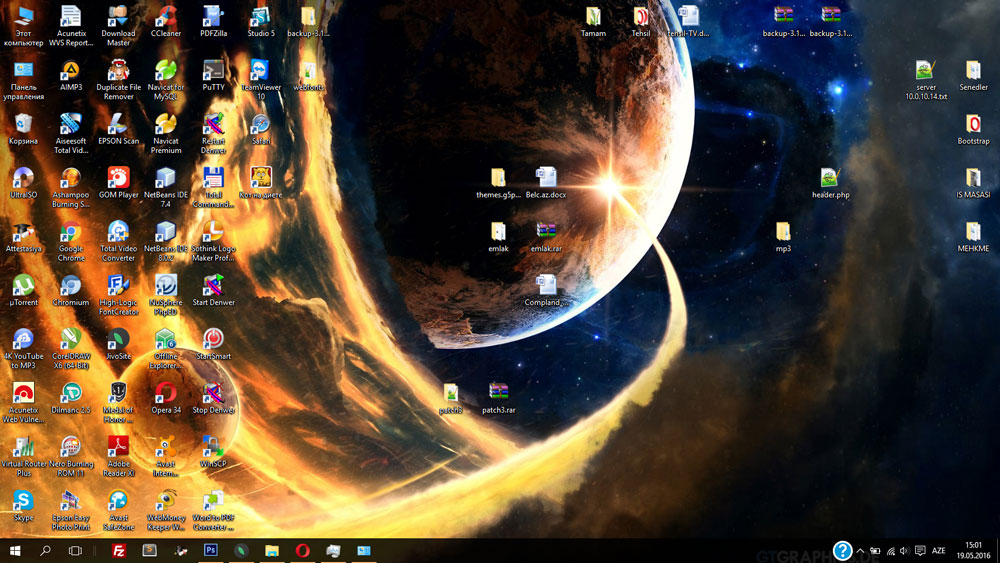Open Duplicate File Remover shortcut
The width and height of the screenshot is (1000, 563).
coord(118,79)
